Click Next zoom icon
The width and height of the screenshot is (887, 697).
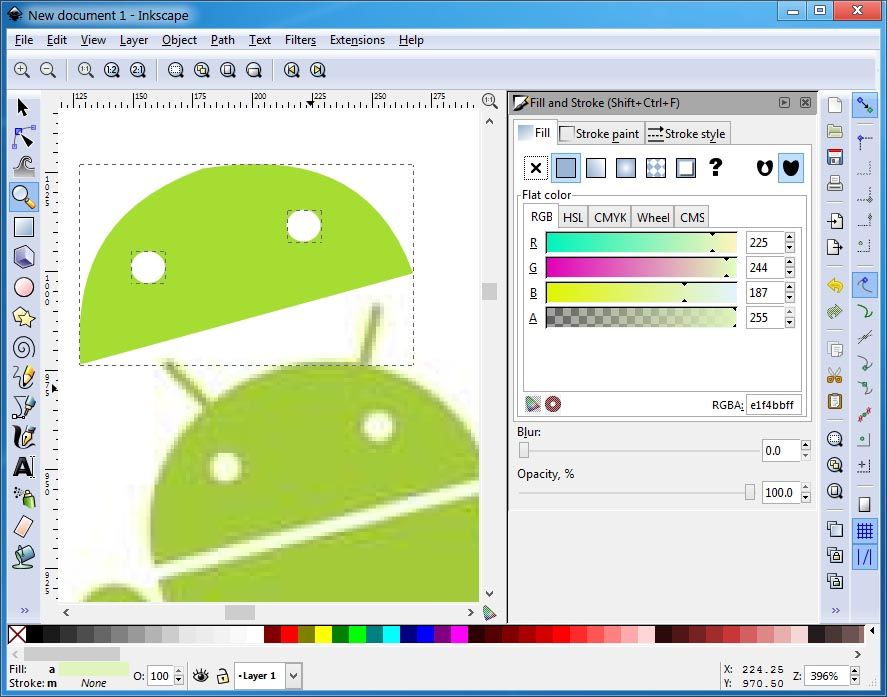[x=318, y=70]
